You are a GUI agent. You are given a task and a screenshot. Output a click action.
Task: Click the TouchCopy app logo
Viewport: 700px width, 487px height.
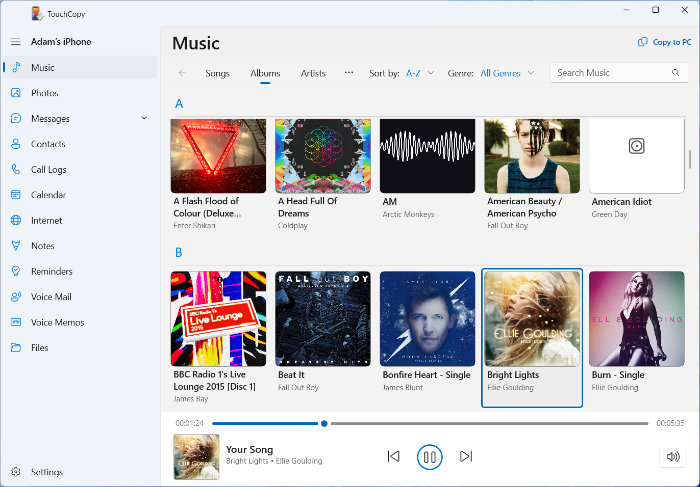point(37,14)
